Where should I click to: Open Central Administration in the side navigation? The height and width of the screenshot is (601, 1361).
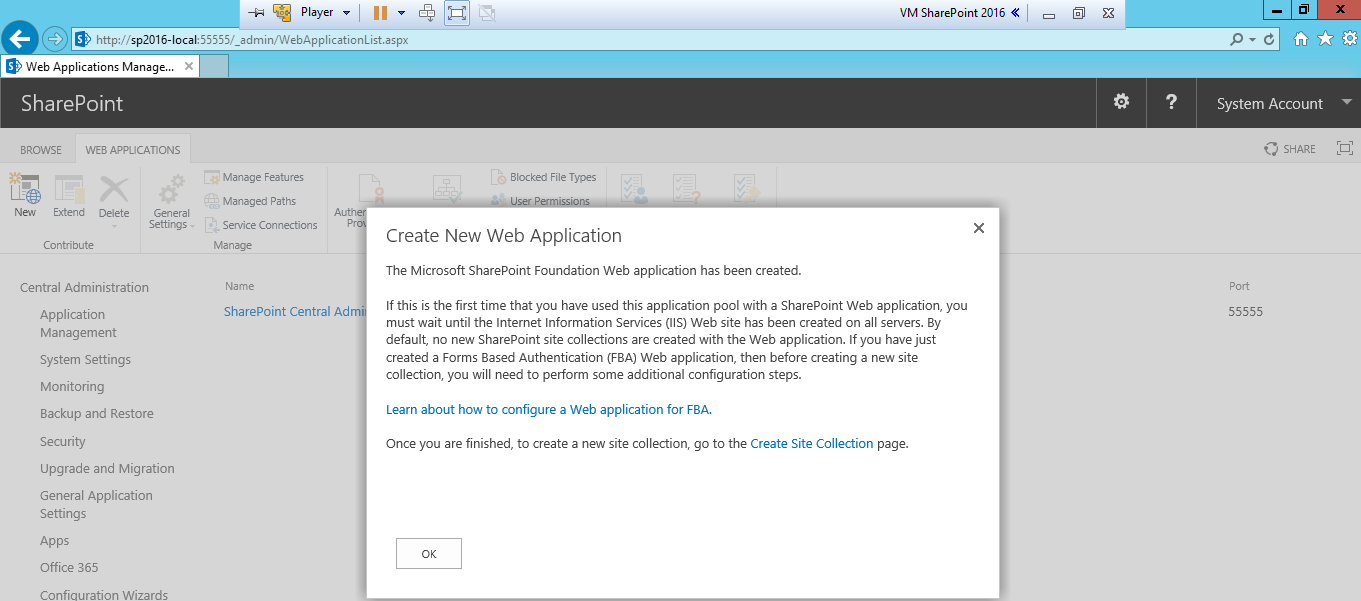coord(84,287)
